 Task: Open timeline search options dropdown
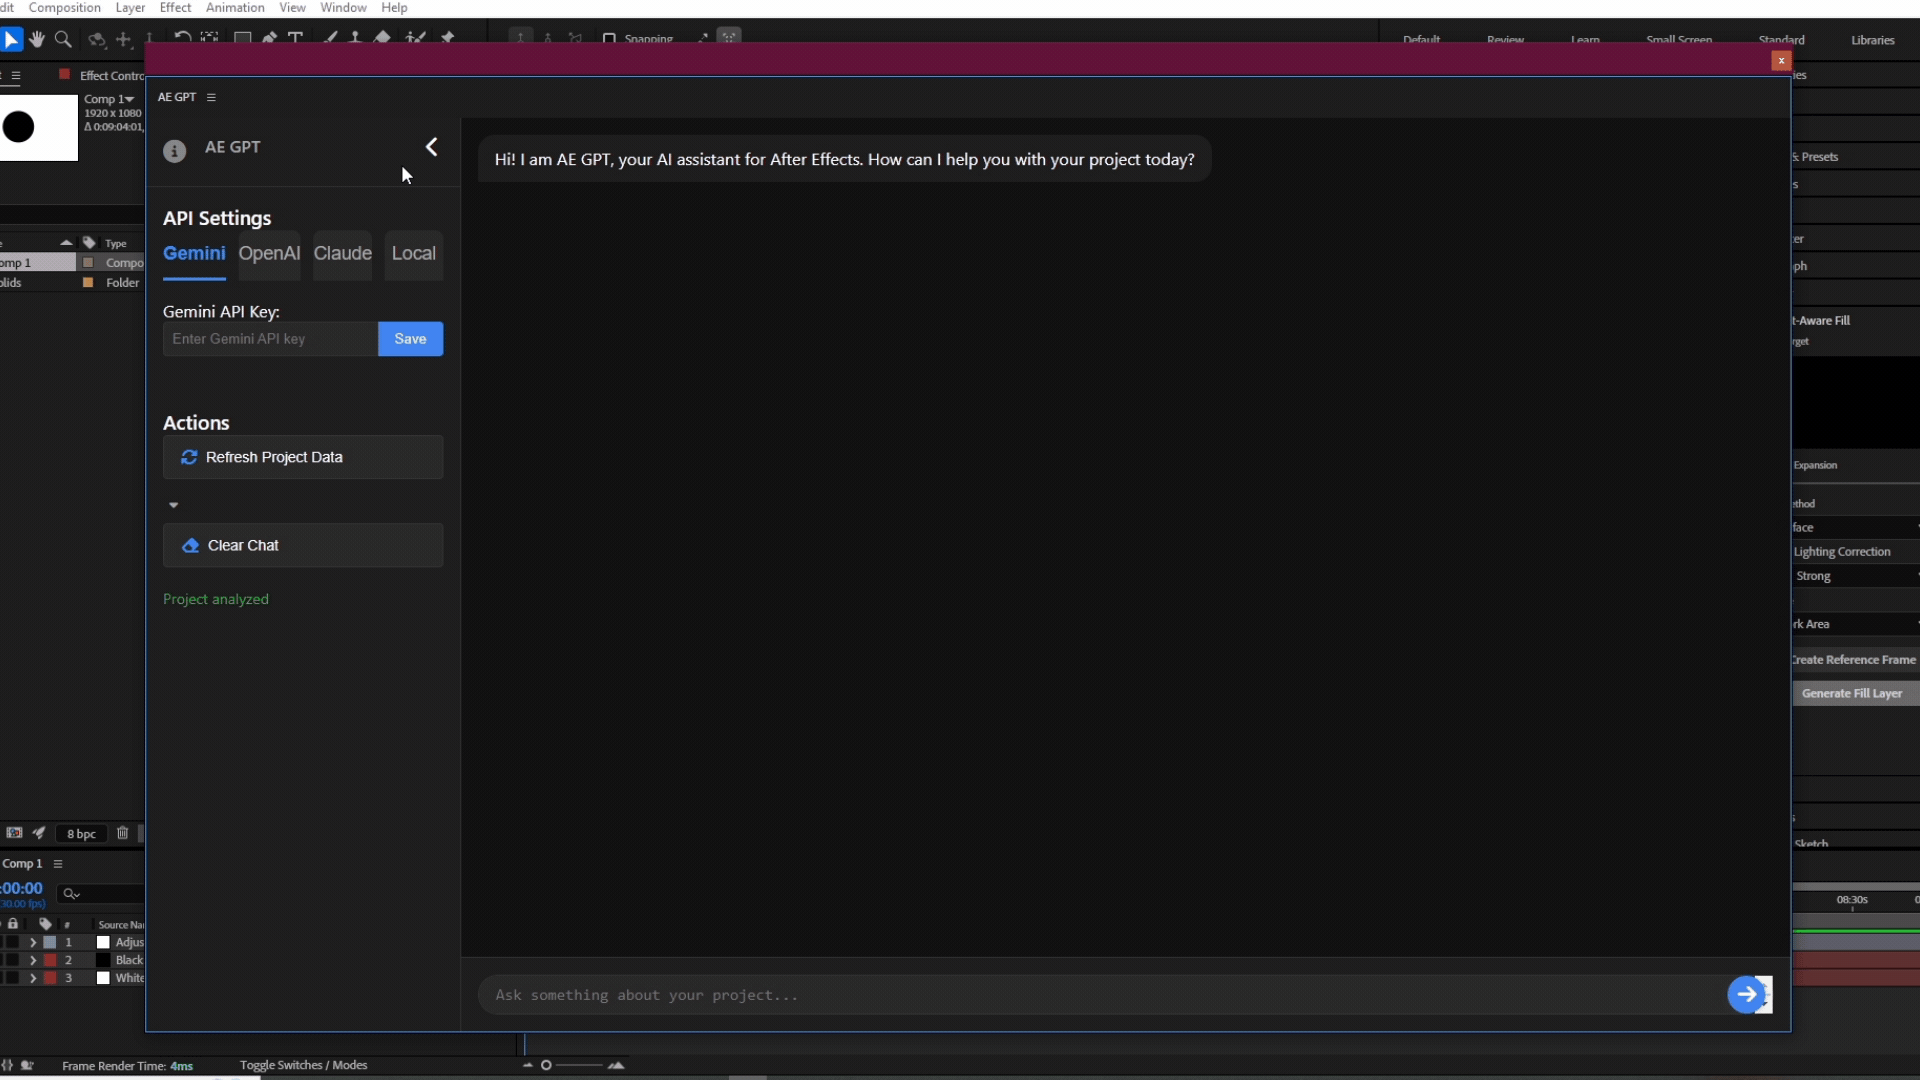point(71,894)
